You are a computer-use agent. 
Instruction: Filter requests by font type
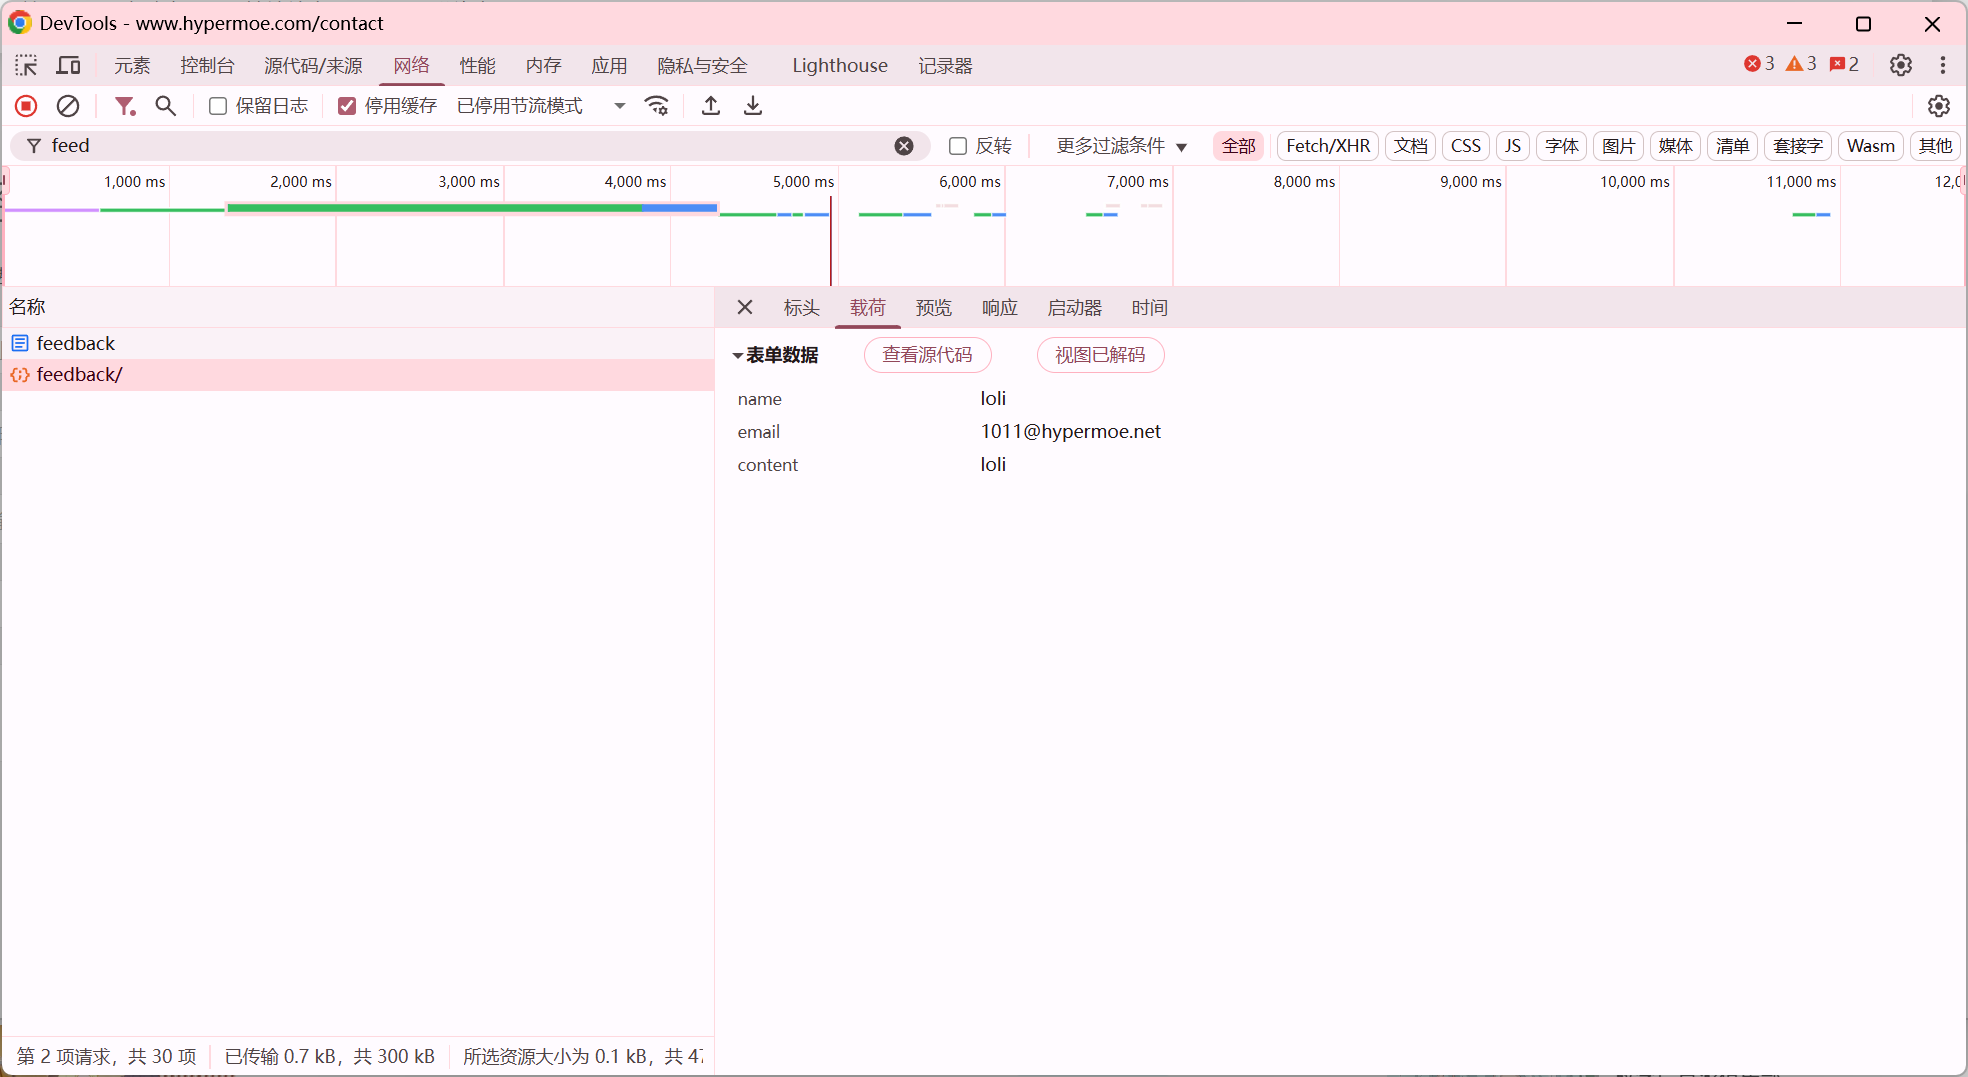[x=1561, y=146]
